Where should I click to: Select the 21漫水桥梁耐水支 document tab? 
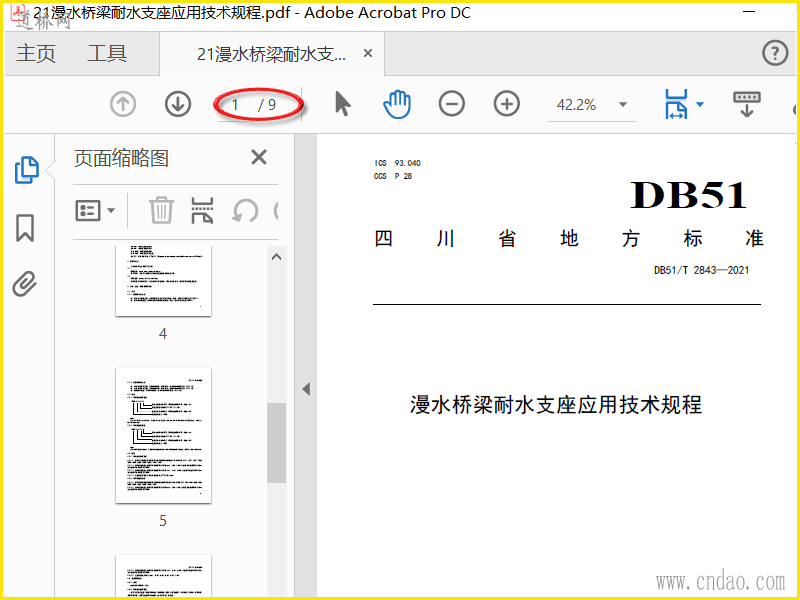[271, 54]
